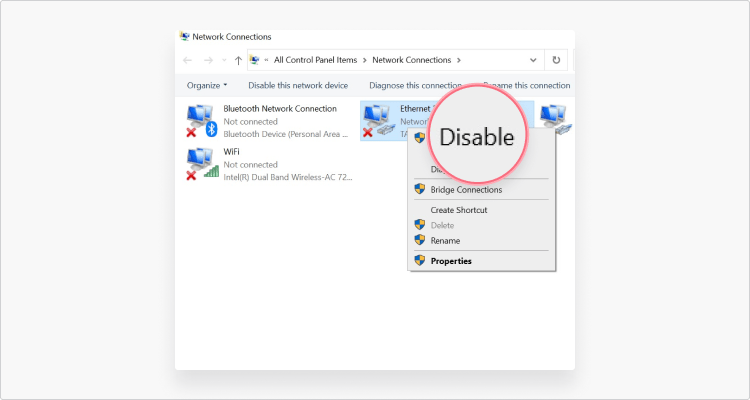Viewport: 750px width, 400px height.
Task: Select the WiFi adapter icon
Action: [x=202, y=164]
